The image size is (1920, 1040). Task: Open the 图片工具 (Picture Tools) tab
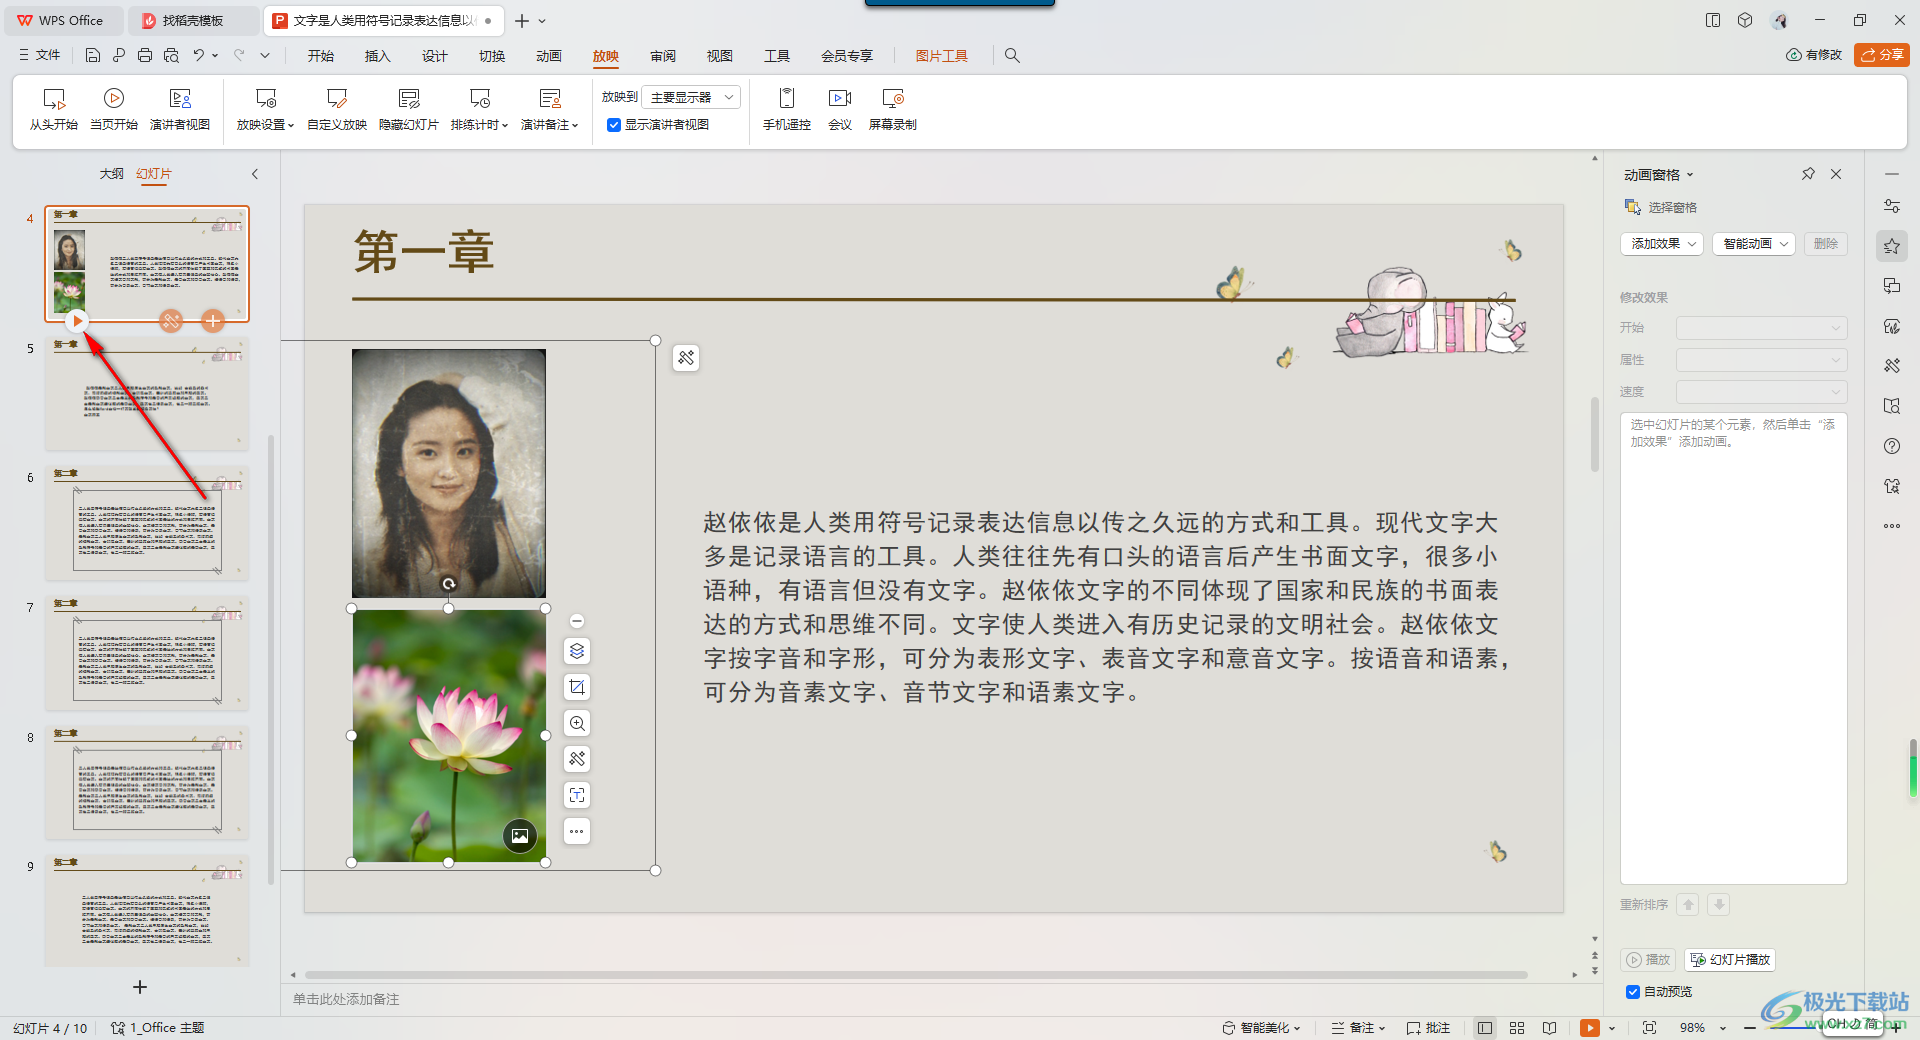[942, 56]
